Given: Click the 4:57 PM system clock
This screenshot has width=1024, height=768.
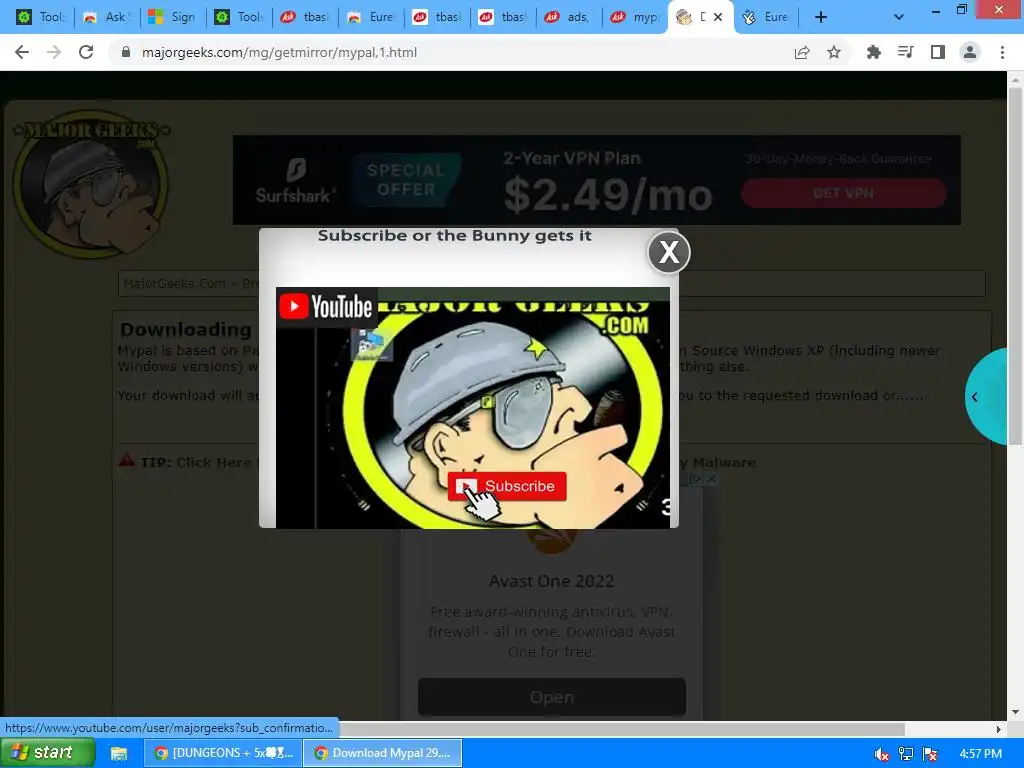Looking at the screenshot, I should [980, 754].
